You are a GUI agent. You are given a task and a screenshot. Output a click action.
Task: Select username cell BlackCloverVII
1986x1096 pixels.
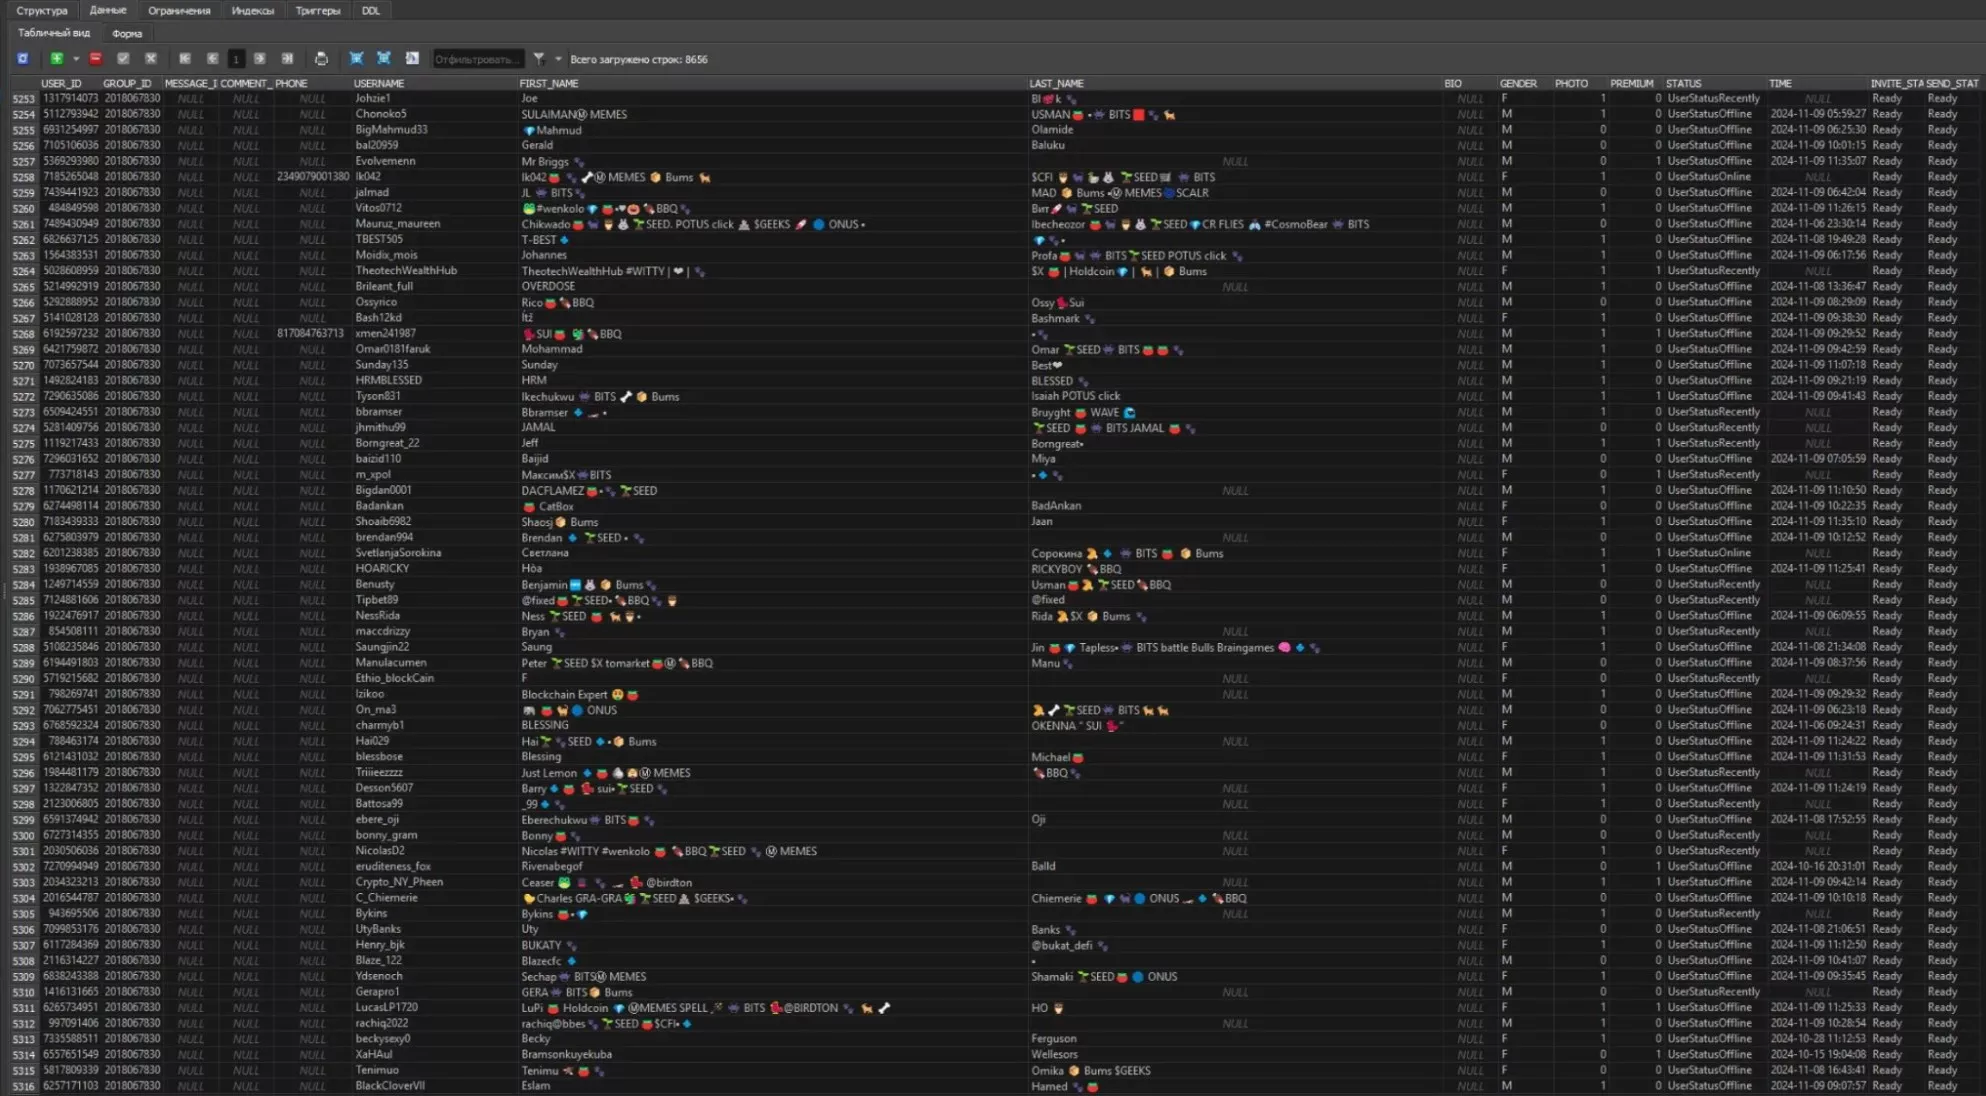[435, 1086]
